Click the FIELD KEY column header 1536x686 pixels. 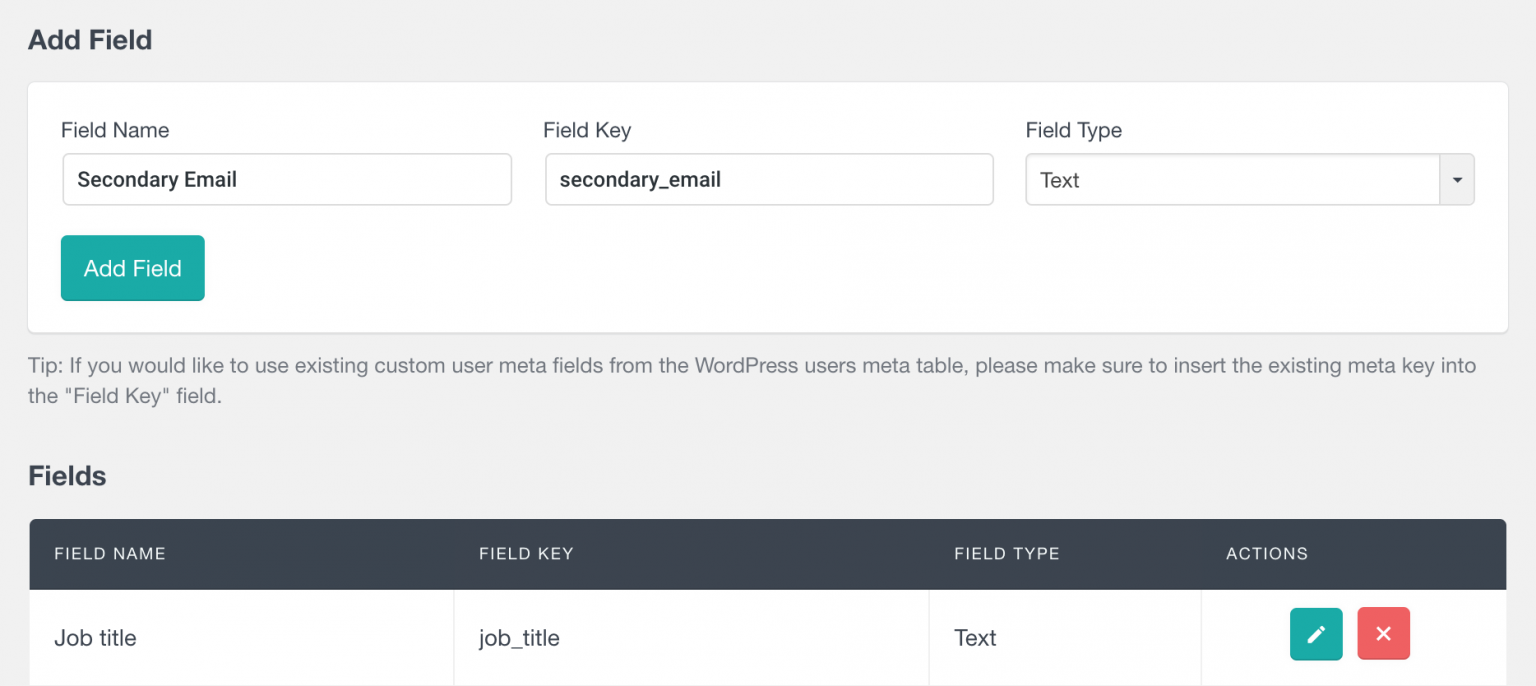pyautogui.click(x=526, y=553)
